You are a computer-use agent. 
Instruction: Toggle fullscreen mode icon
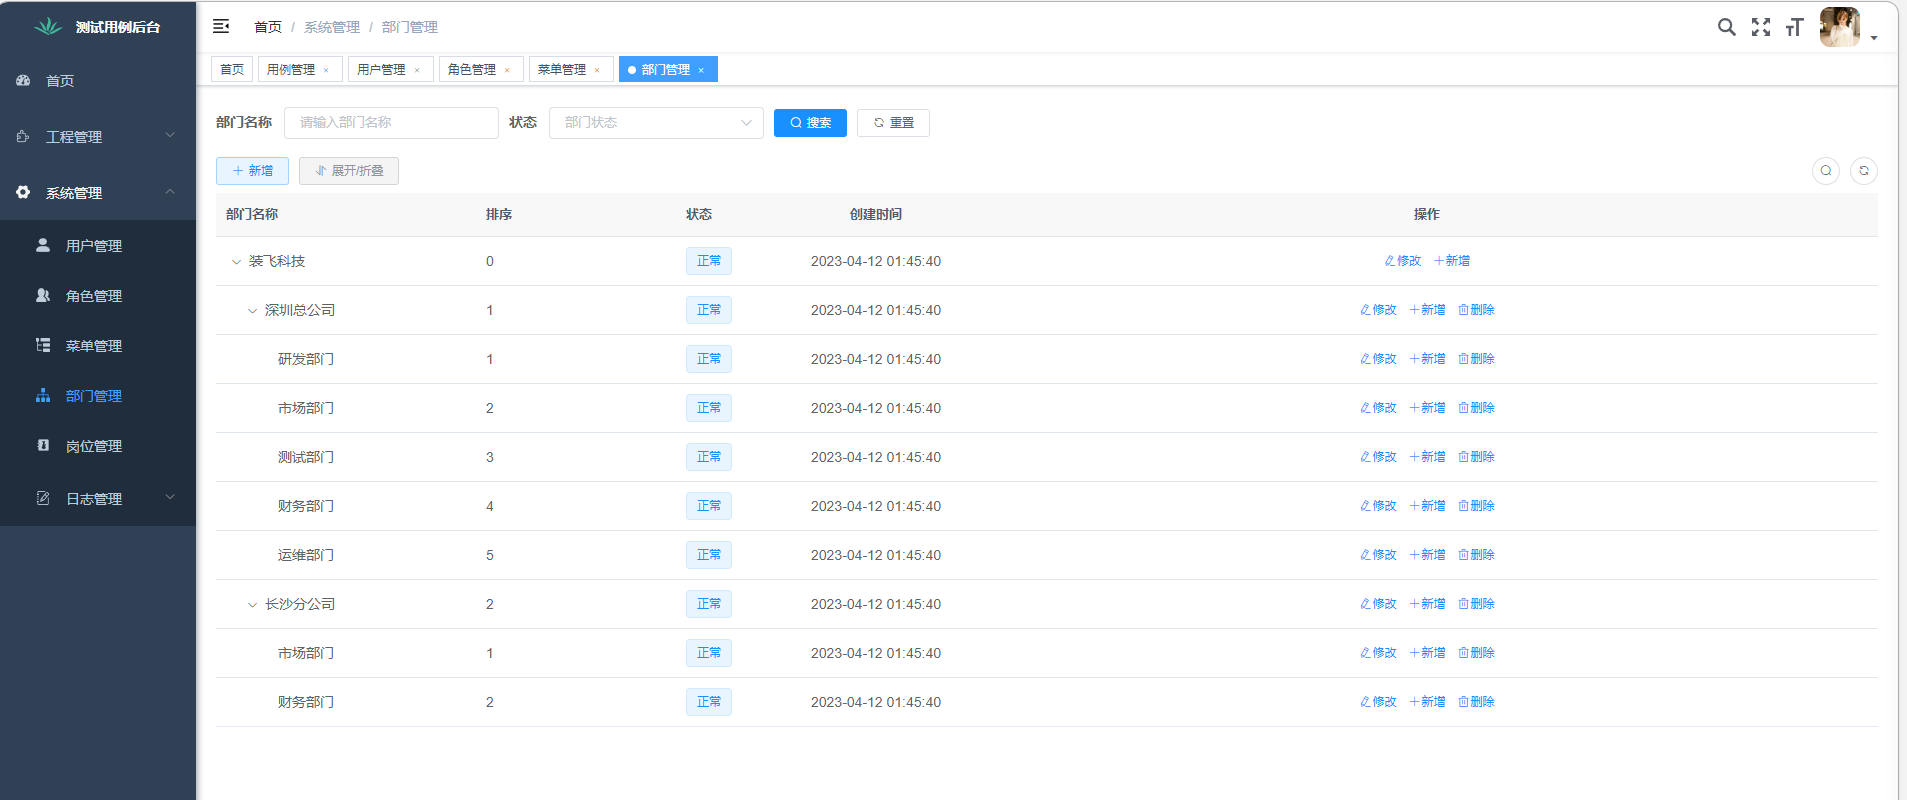tap(1760, 27)
